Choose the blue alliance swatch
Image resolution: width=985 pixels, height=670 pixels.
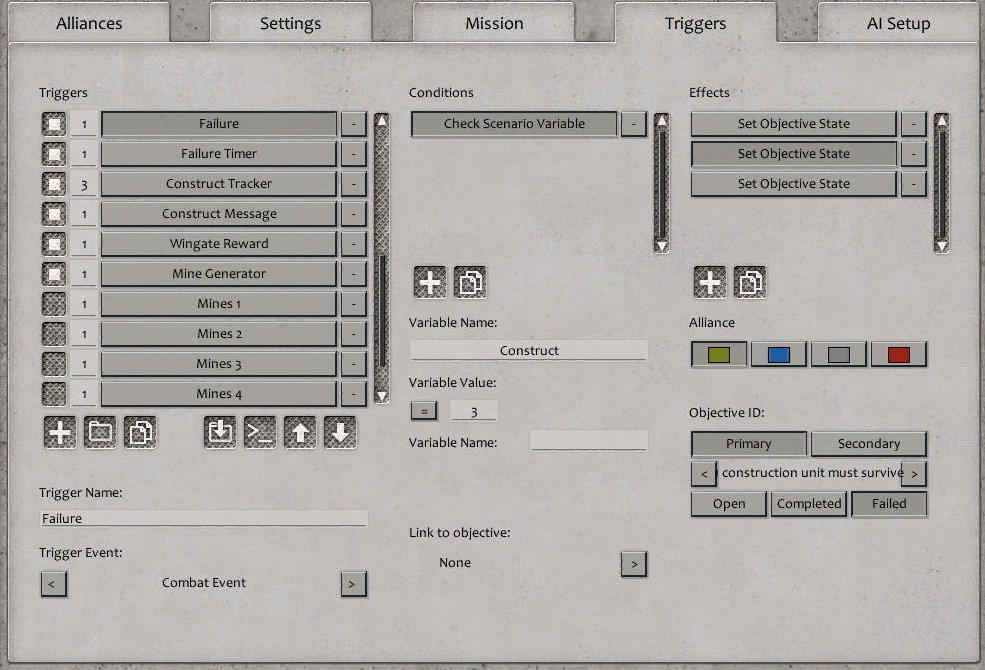click(x=779, y=355)
